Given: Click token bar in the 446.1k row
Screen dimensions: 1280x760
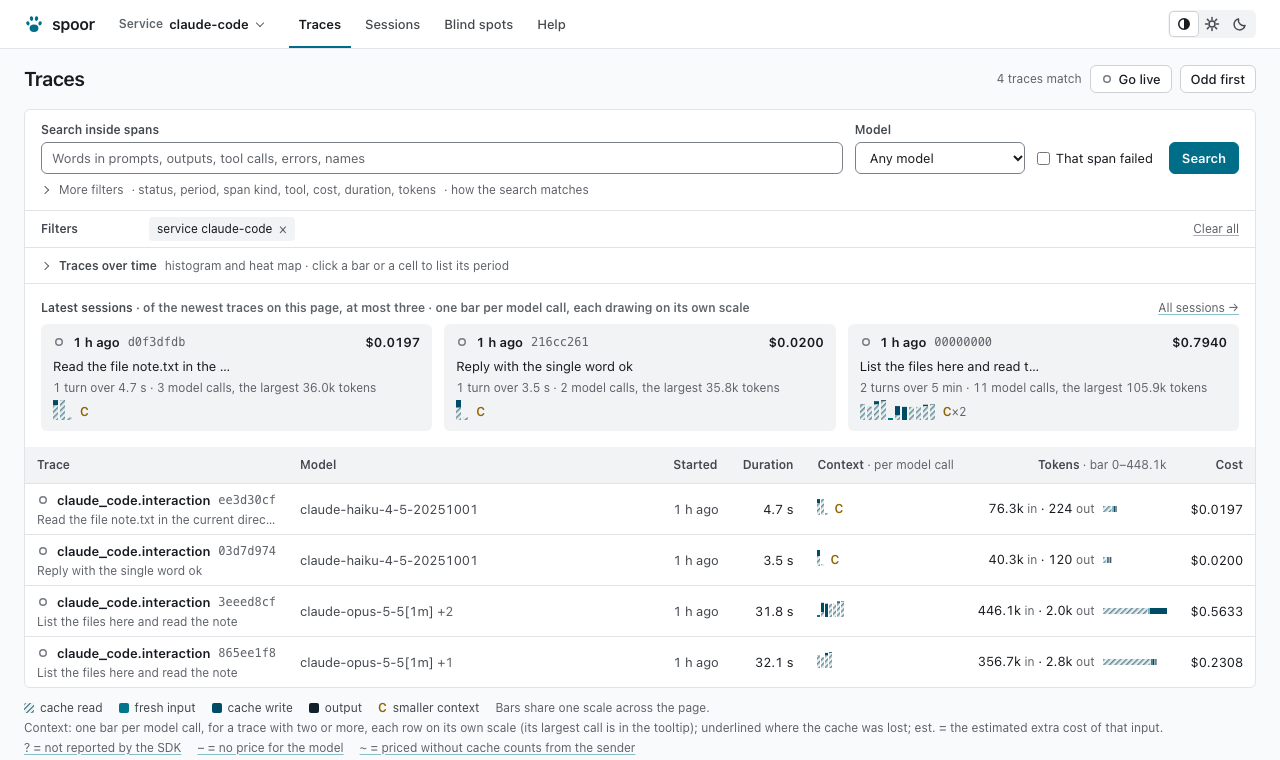Looking at the screenshot, I should pos(1135,611).
